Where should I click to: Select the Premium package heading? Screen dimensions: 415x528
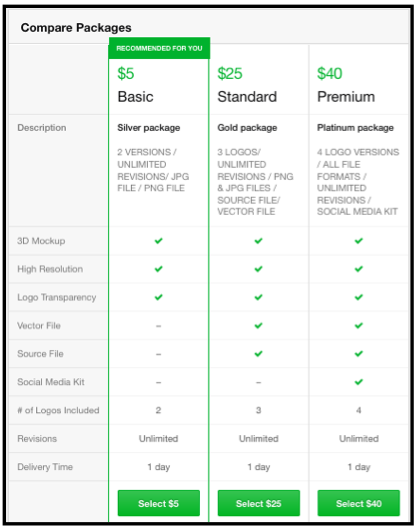[x=346, y=97]
